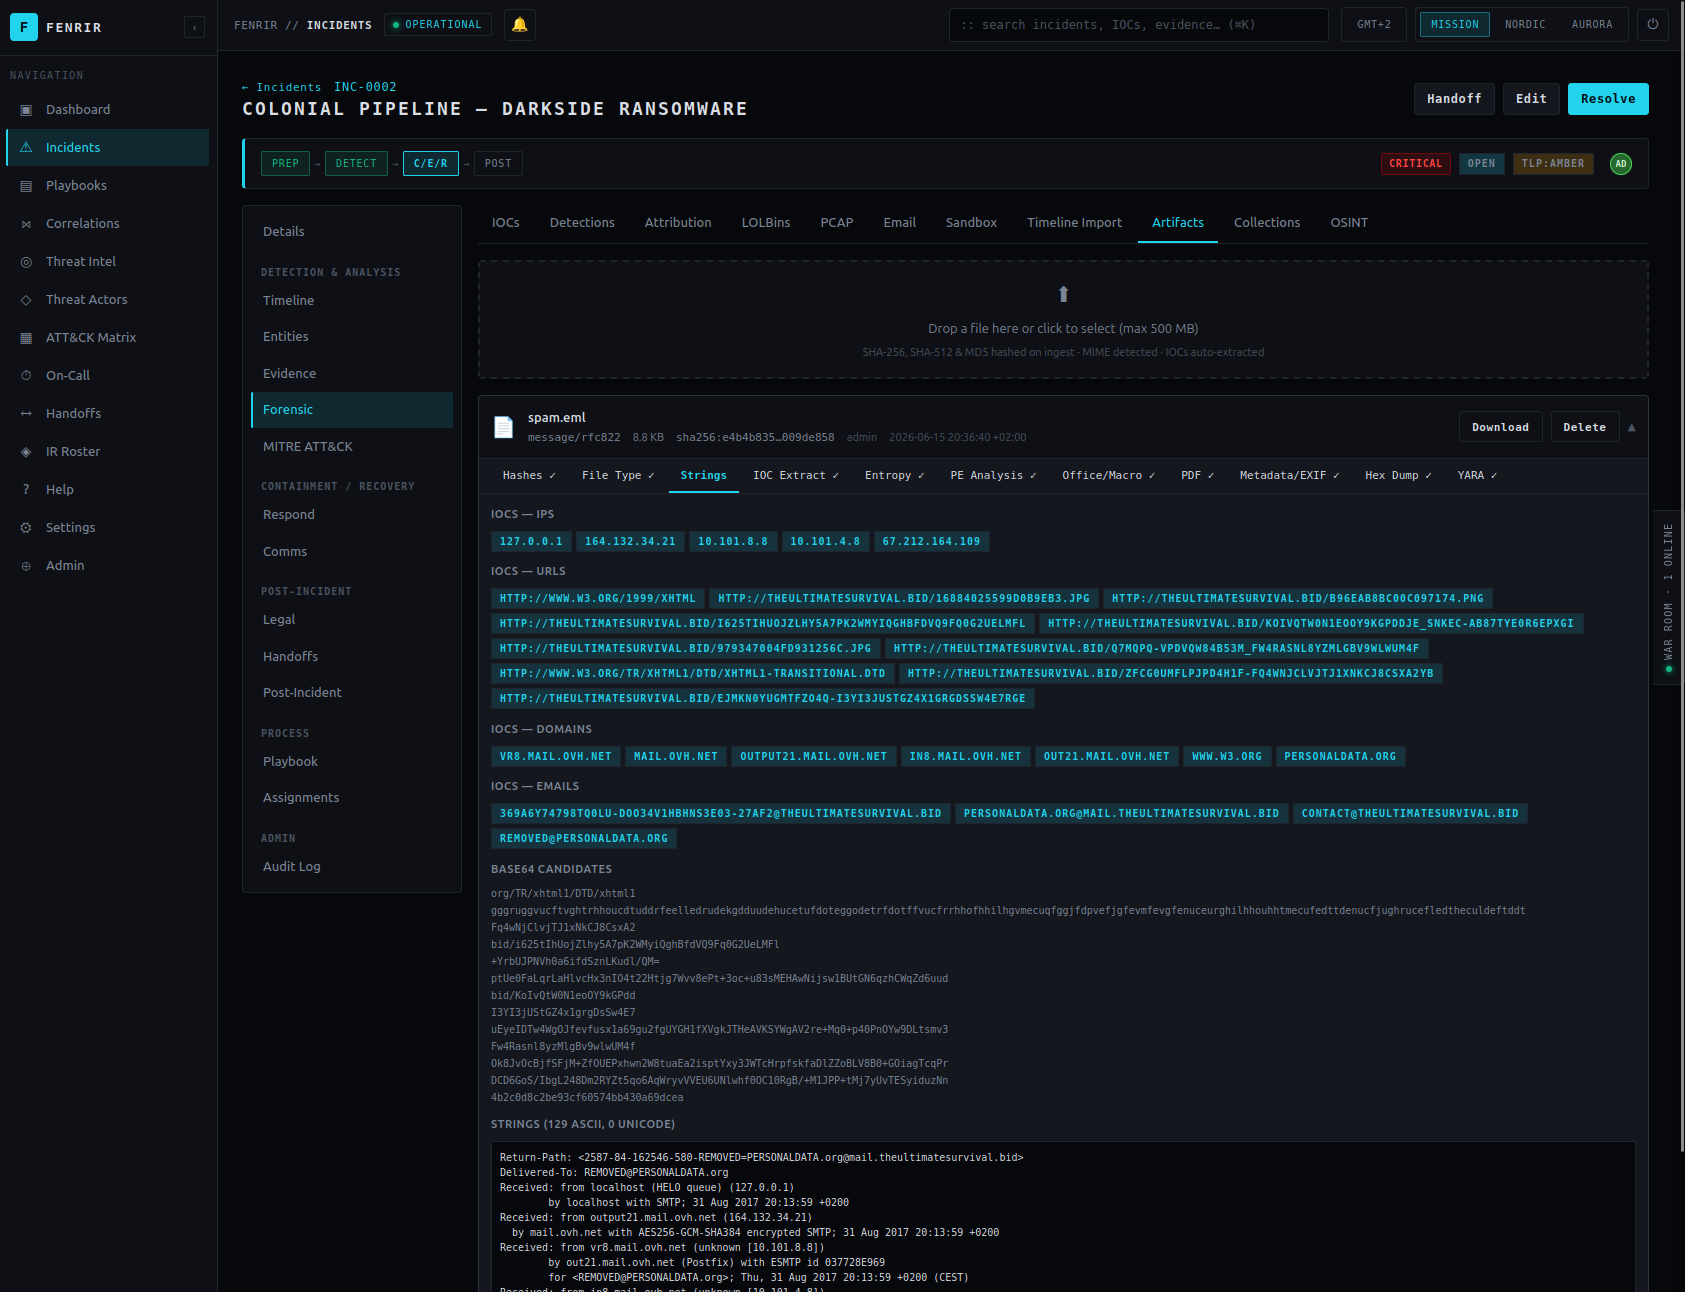Click the CRITICAL severity badge
The height and width of the screenshot is (1292, 1685).
tap(1416, 164)
